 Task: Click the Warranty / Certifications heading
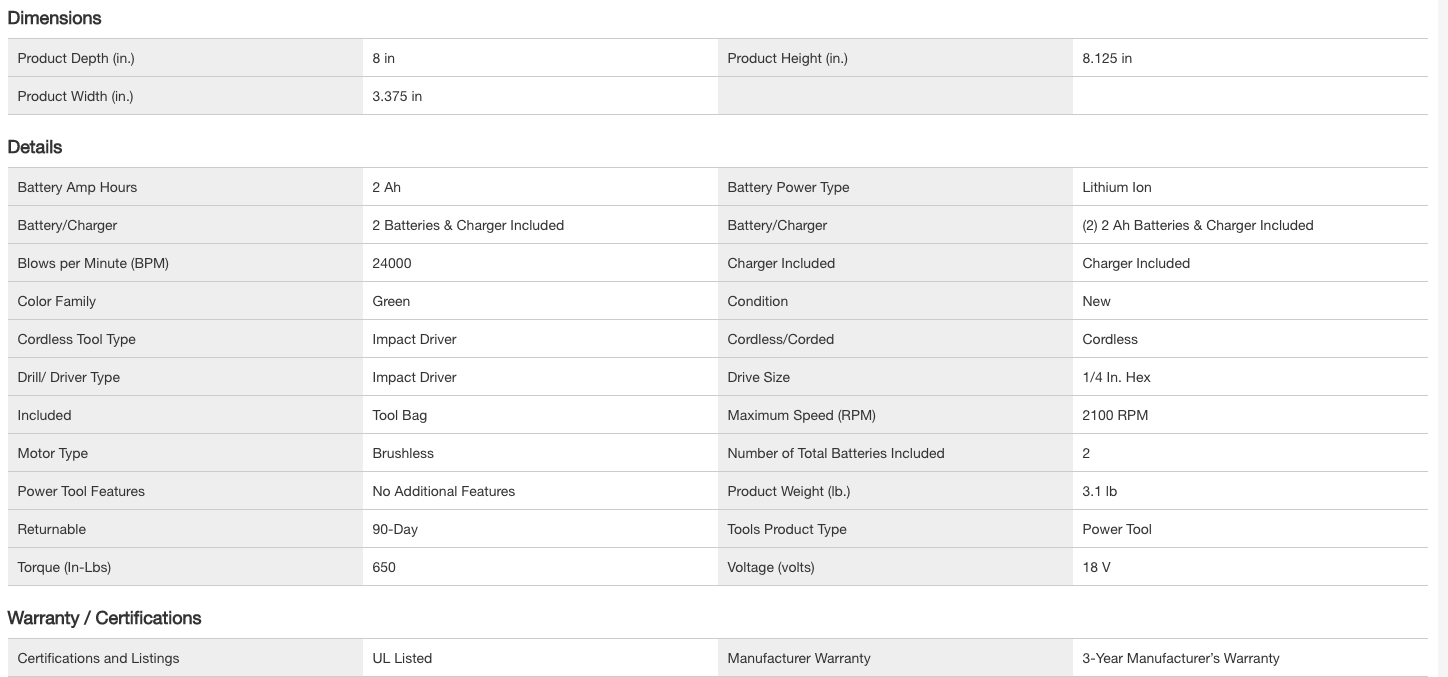(x=104, y=618)
